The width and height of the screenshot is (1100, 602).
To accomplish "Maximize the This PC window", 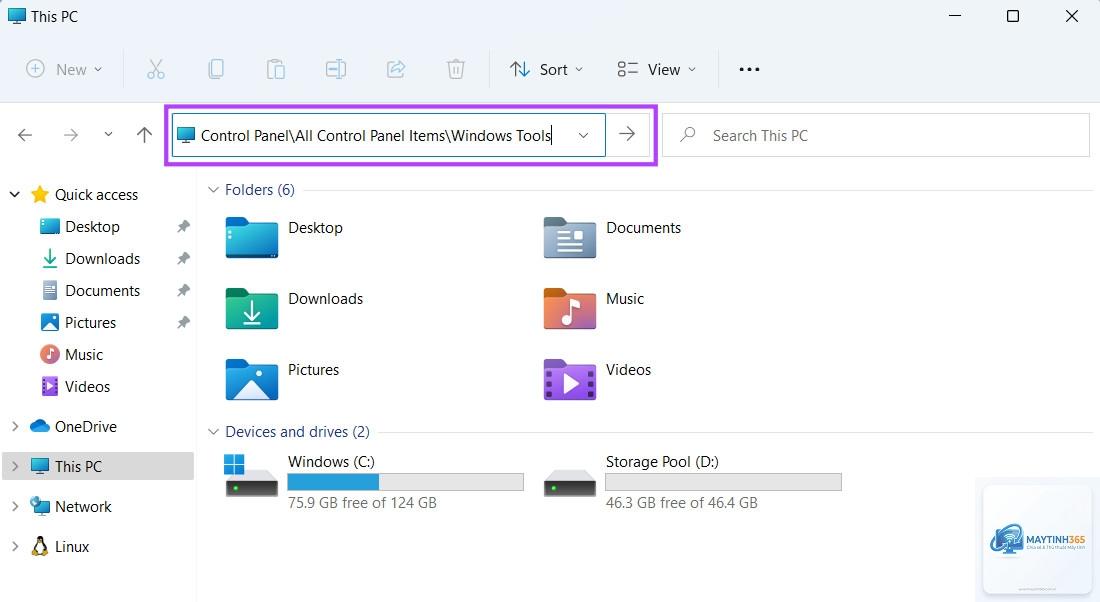I will pos(1013,15).
